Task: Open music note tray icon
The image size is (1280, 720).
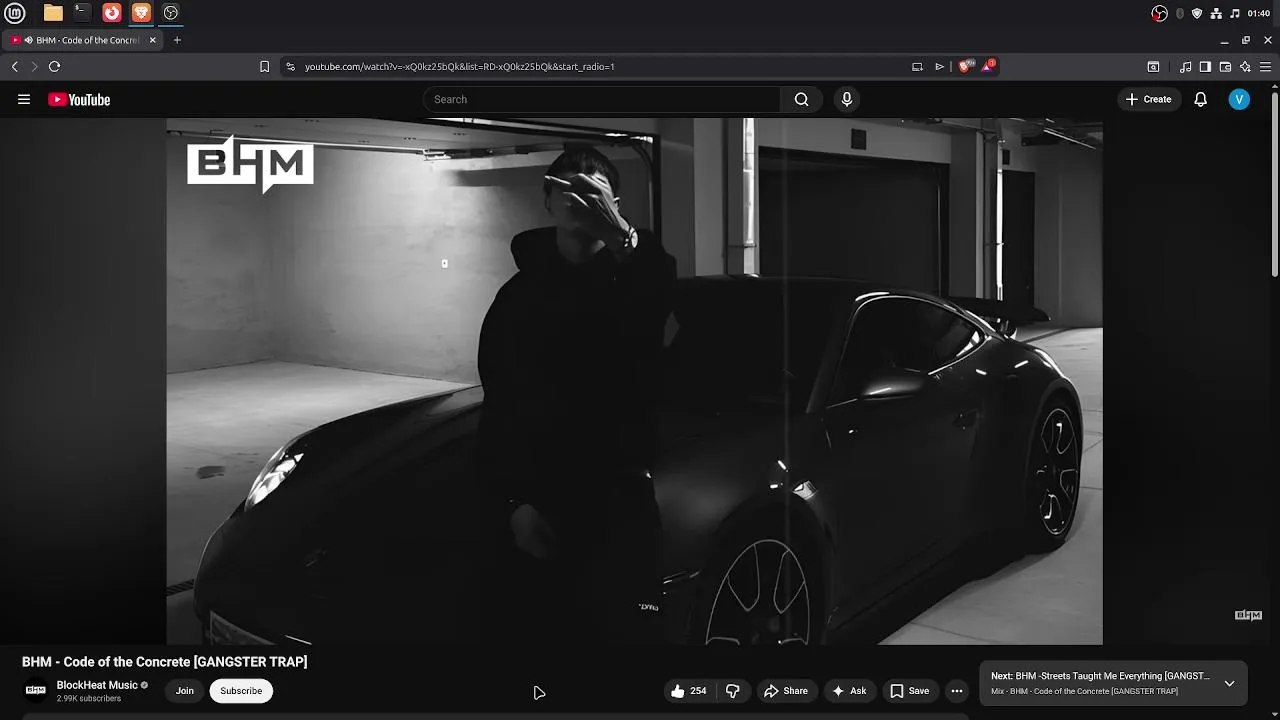Action: (1235, 13)
